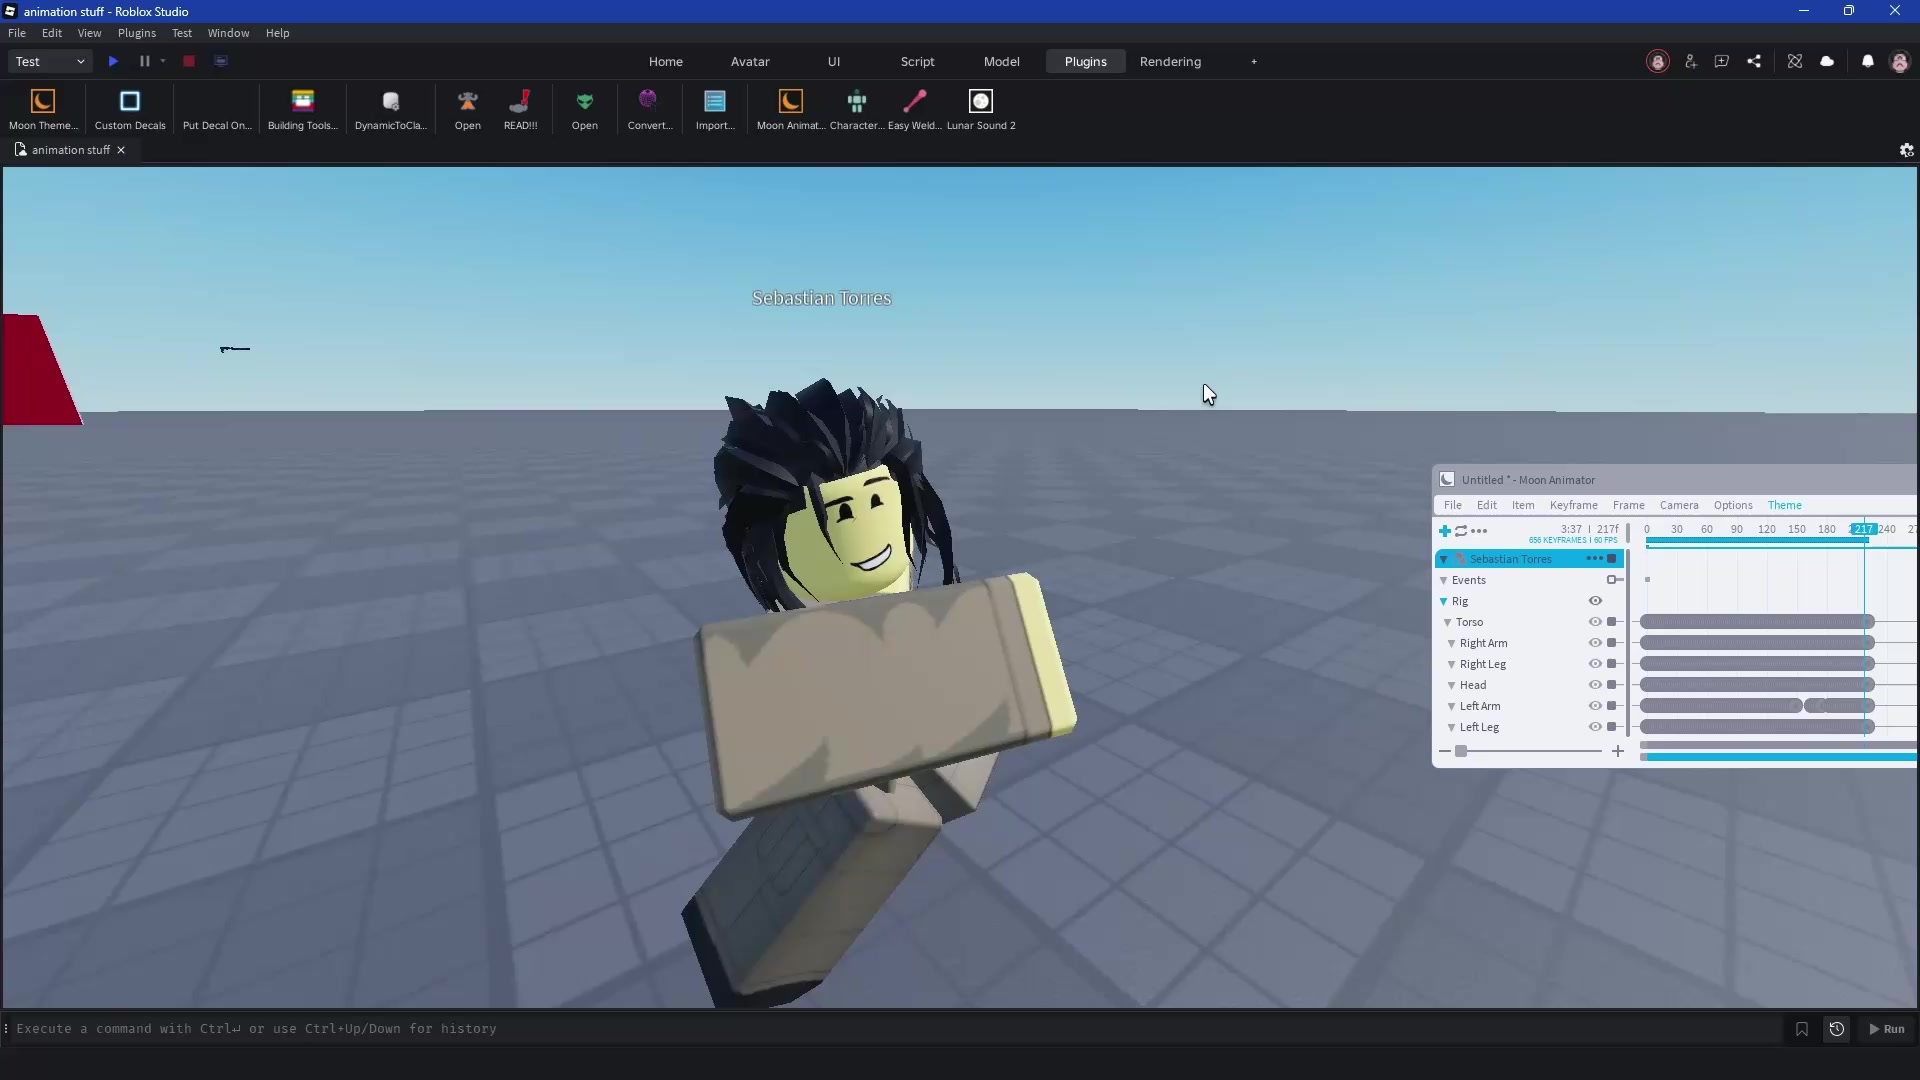Screen dimensions: 1920x1080
Task: Open the notifications bell
Action: pyautogui.click(x=1867, y=62)
